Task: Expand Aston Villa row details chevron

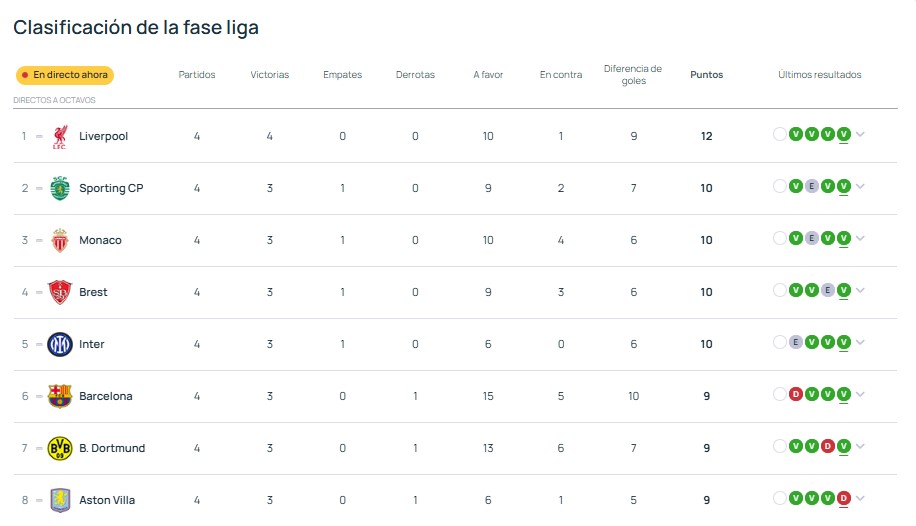Action: 861,499
